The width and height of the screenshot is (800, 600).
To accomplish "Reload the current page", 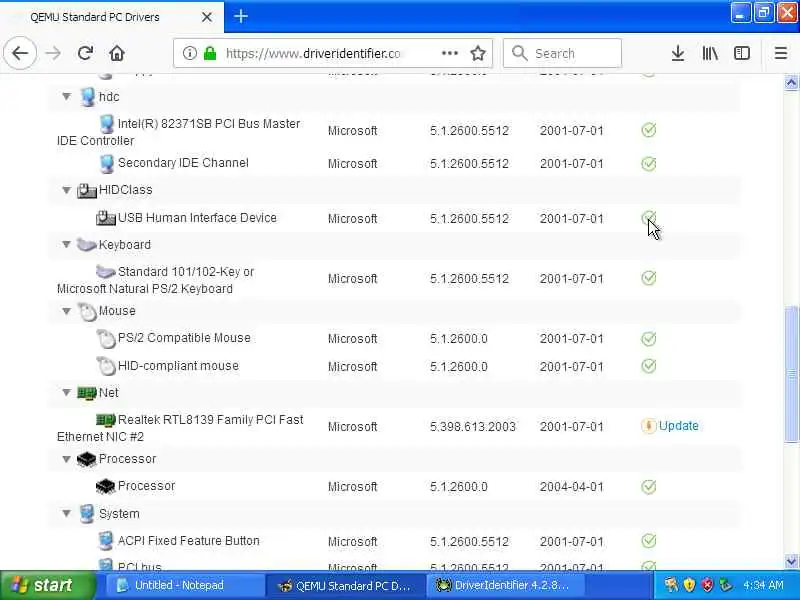I will click(85, 53).
